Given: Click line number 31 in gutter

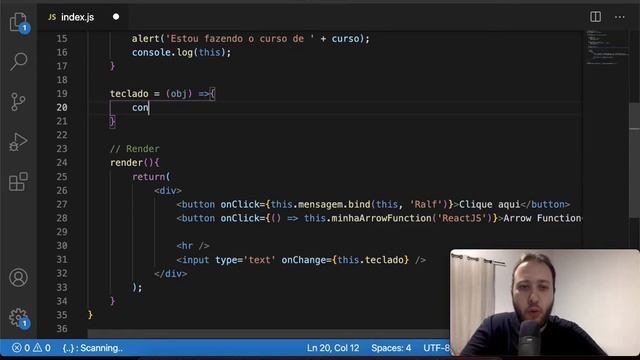Looking at the screenshot, I should point(62,259).
